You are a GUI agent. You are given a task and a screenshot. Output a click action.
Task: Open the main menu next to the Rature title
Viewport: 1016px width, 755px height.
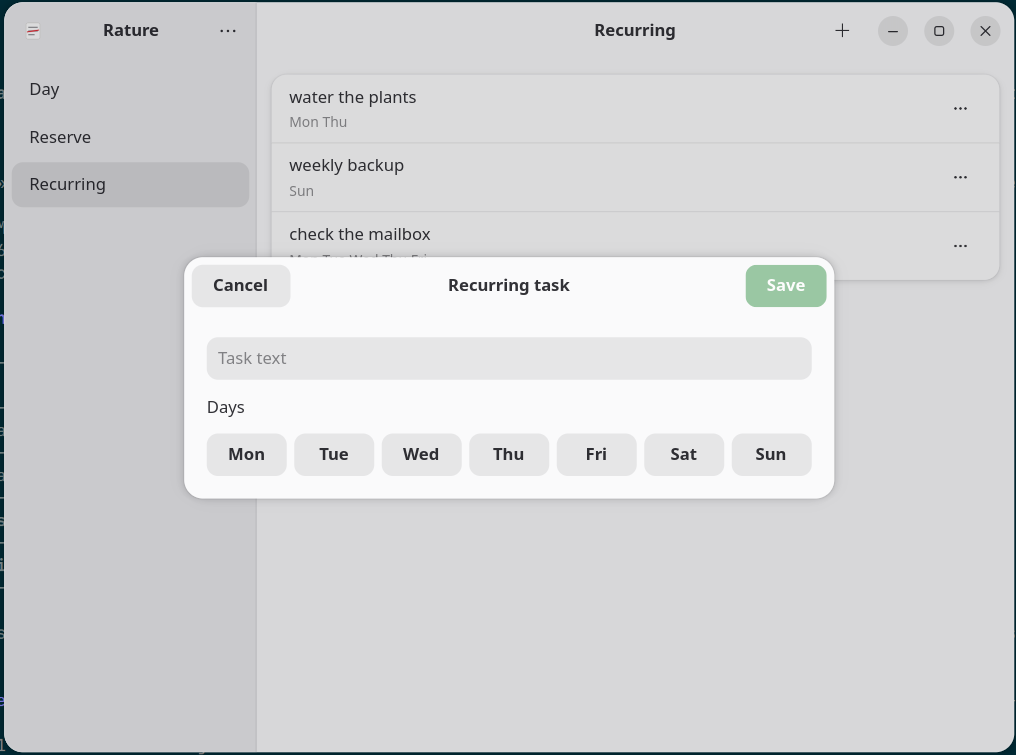[227, 30]
